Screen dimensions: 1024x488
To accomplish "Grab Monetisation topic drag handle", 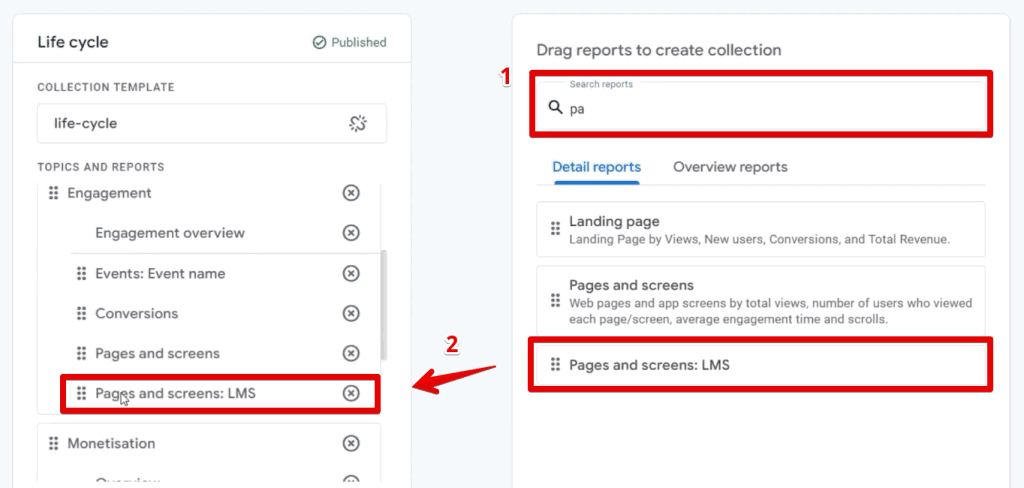I will point(54,444).
